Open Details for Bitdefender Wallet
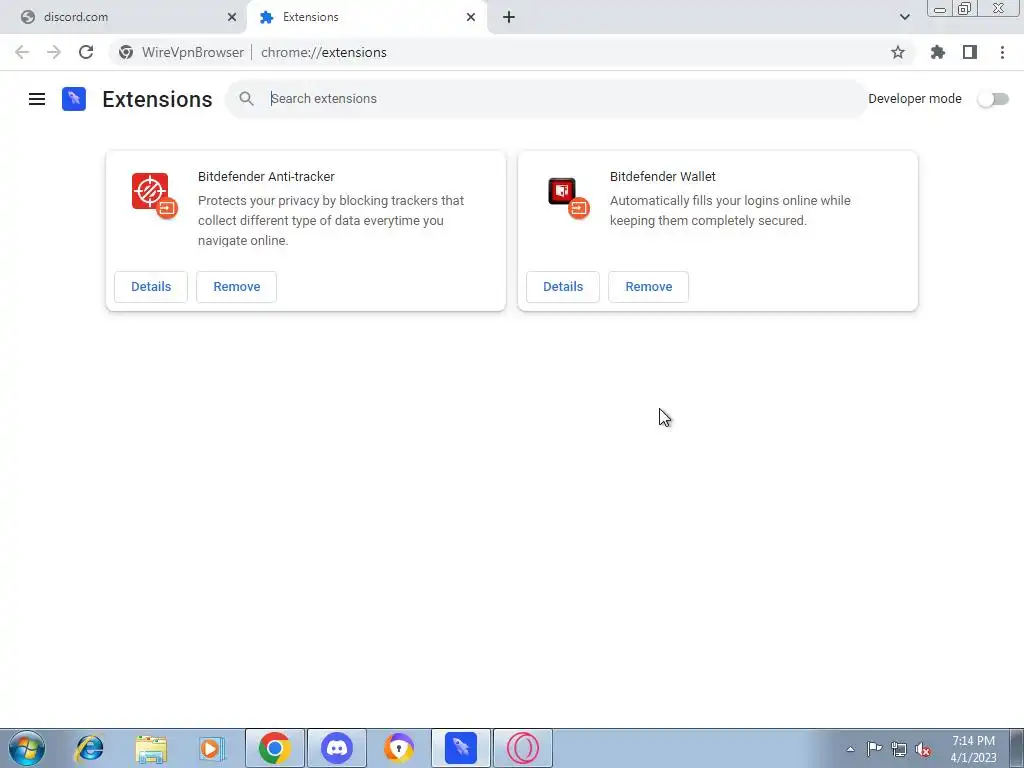 click(x=563, y=287)
